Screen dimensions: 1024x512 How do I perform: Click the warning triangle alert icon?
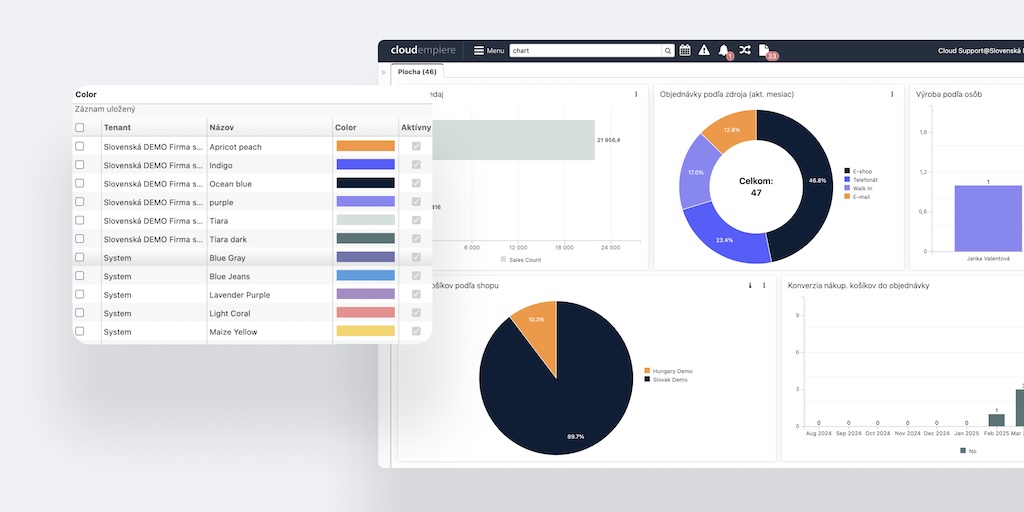704,50
